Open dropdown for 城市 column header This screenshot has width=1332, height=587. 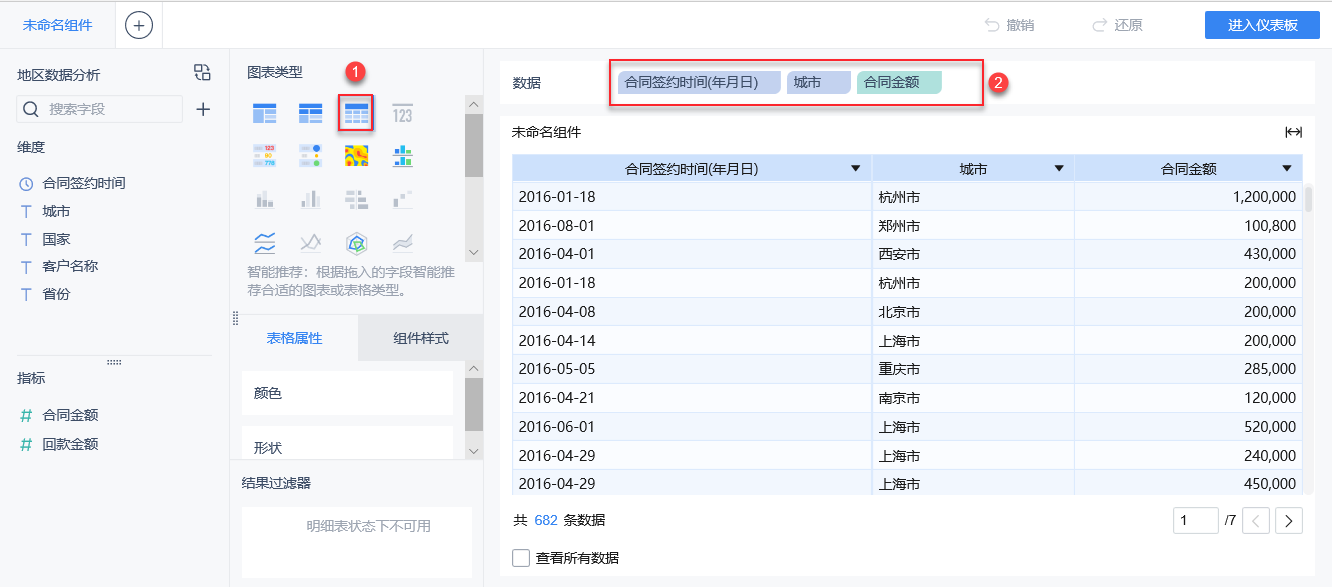click(x=1059, y=168)
